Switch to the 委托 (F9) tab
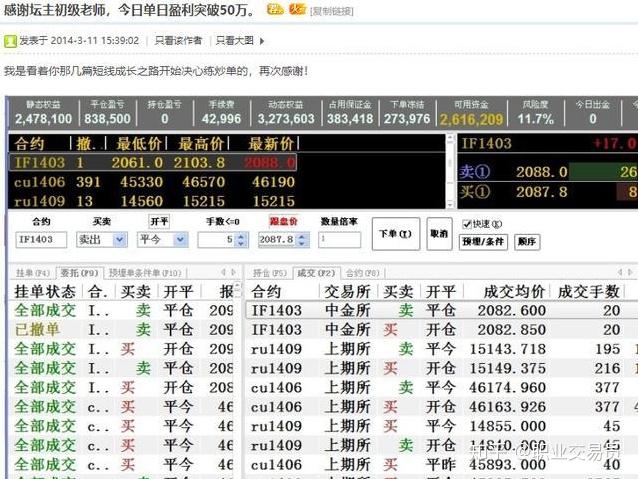 coord(80,273)
